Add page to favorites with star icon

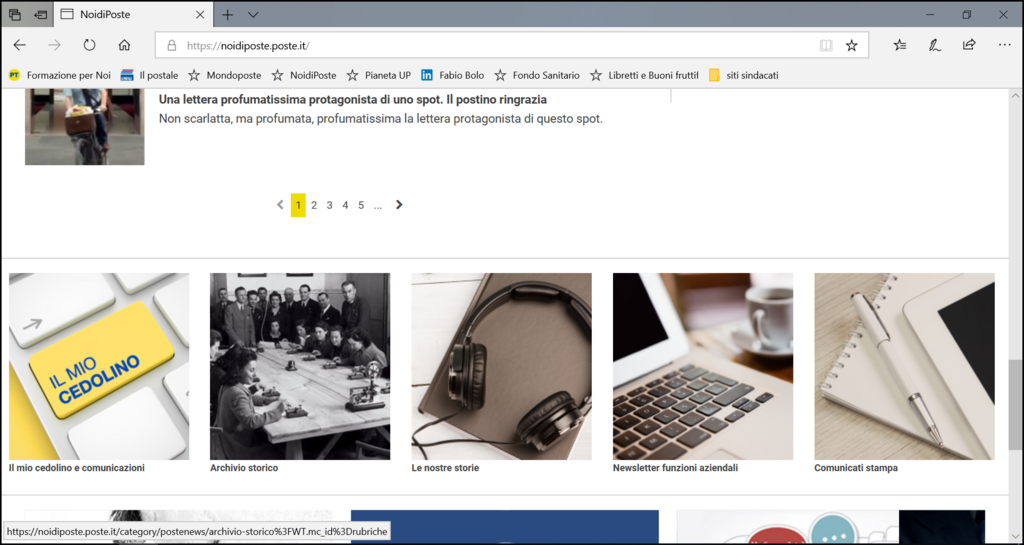(852, 45)
